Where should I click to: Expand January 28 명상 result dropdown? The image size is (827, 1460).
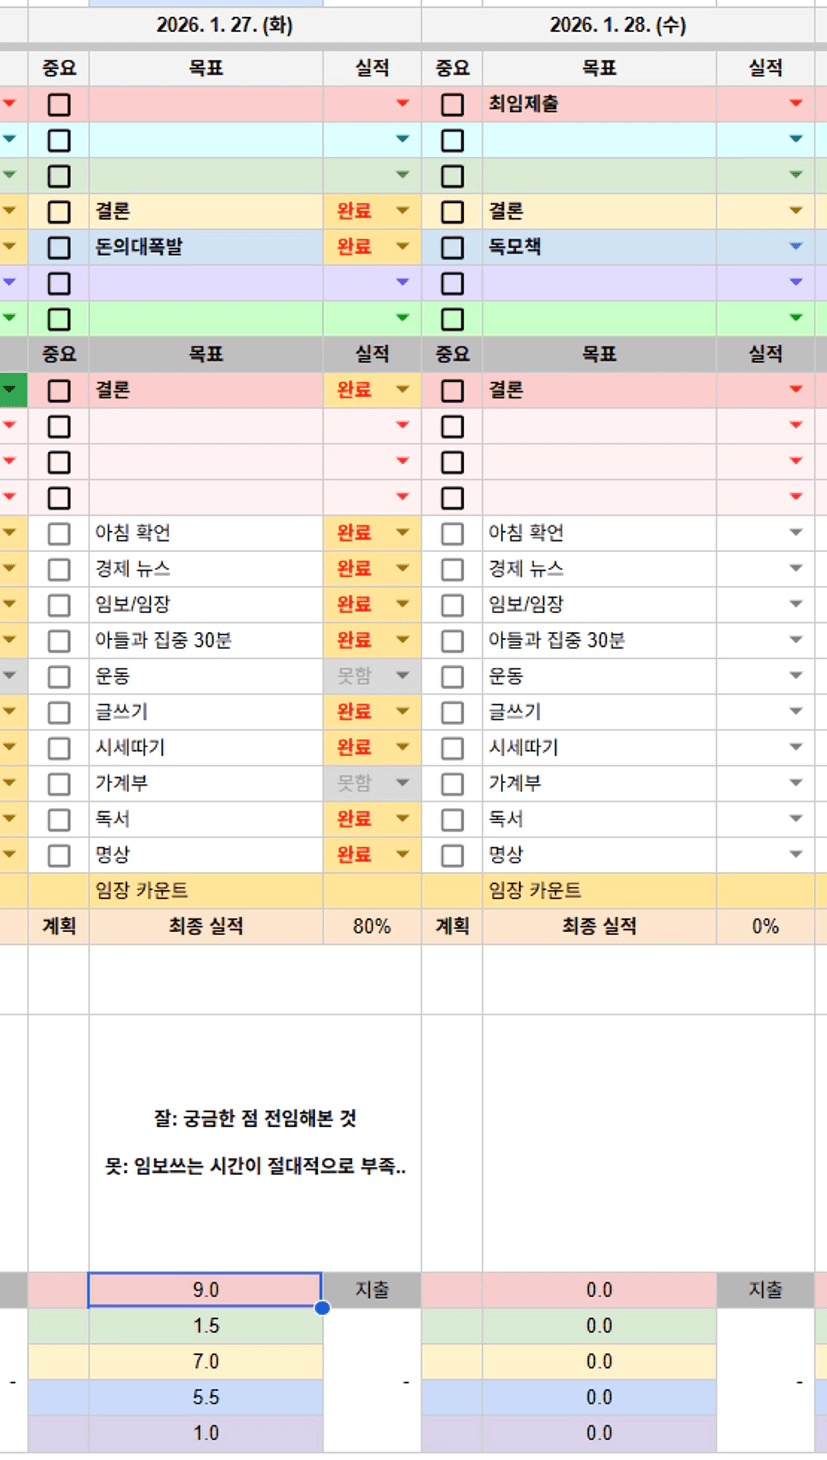[796, 856]
